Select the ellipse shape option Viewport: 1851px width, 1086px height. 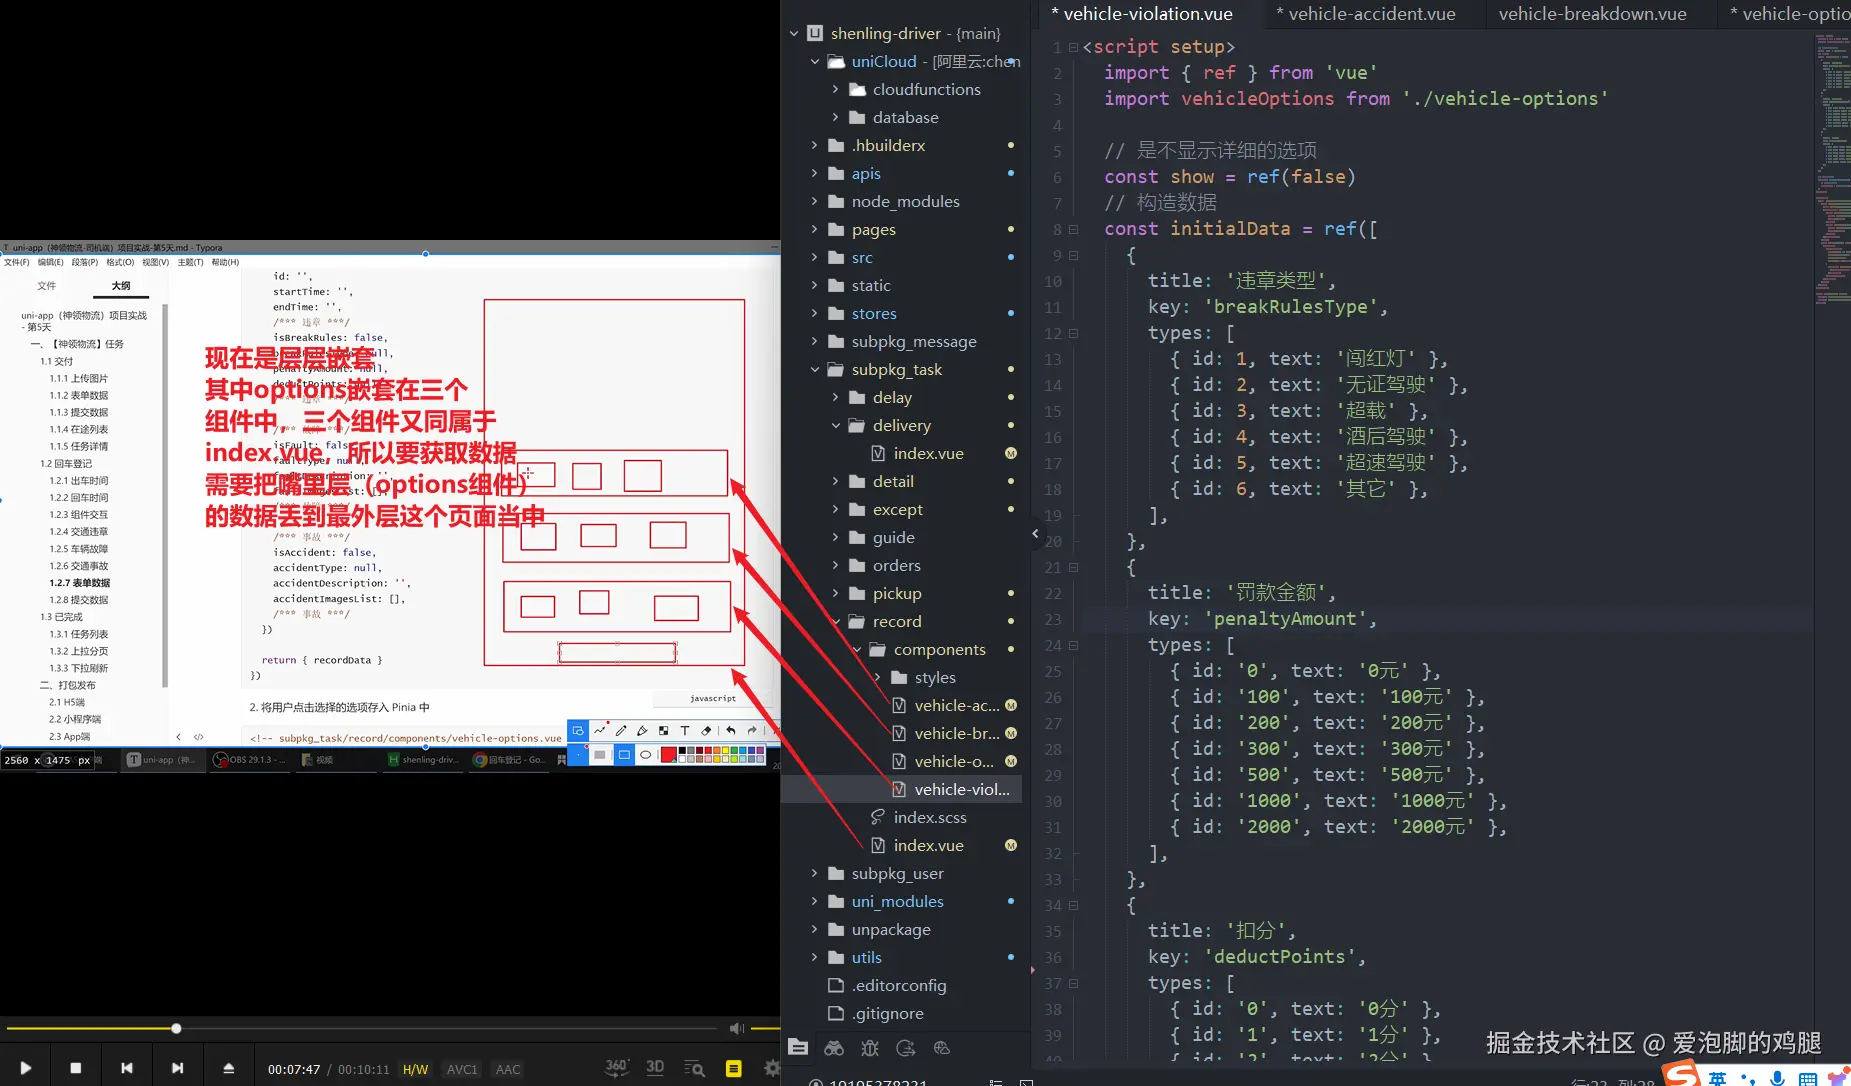(x=646, y=755)
